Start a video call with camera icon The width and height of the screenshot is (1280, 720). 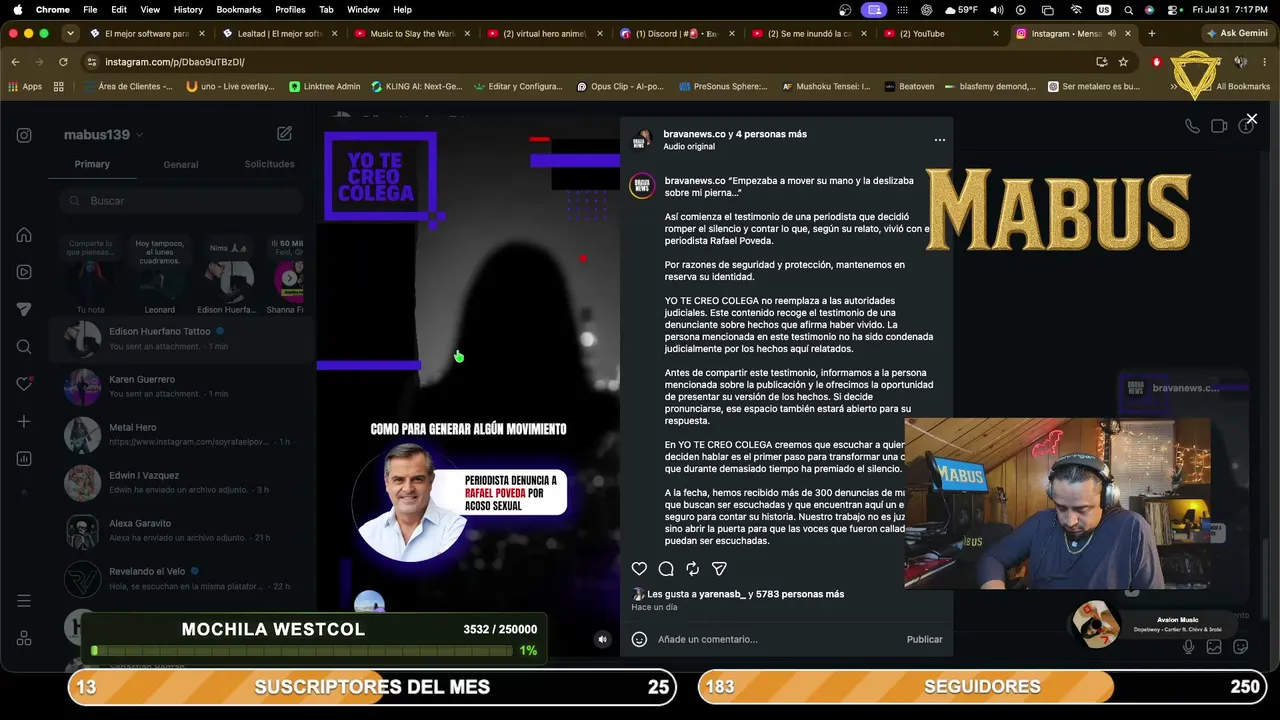(x=1219, y=126)
